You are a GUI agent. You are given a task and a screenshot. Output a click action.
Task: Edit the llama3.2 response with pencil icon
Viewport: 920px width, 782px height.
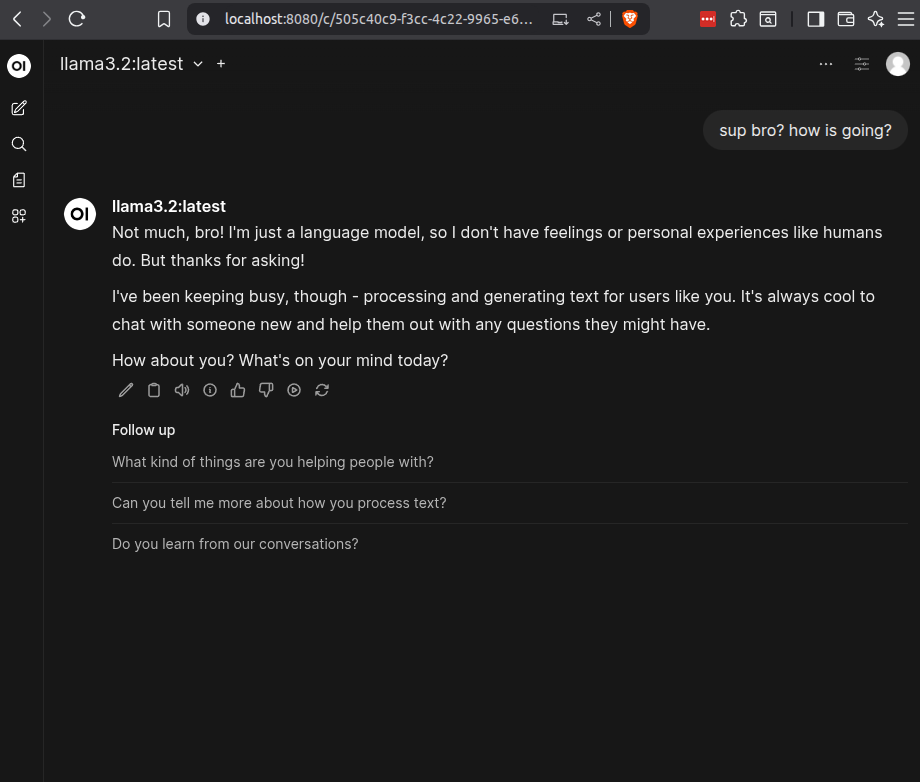tap(126, 391)
